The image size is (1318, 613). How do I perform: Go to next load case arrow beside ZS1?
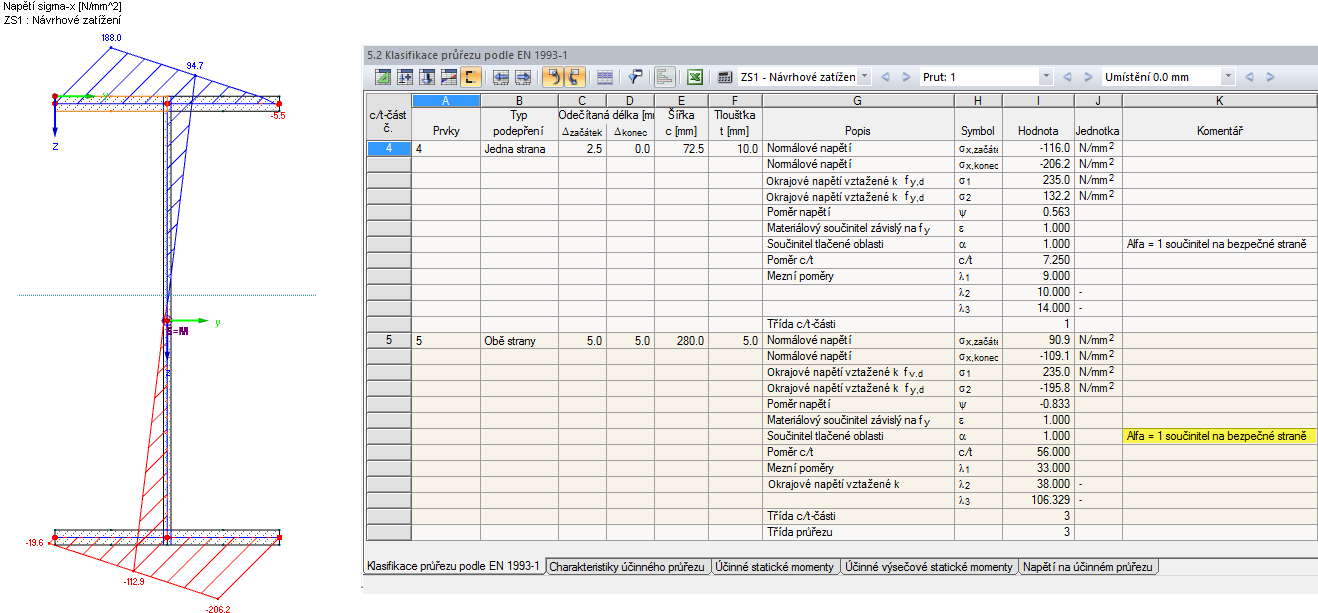coord(907,77)
